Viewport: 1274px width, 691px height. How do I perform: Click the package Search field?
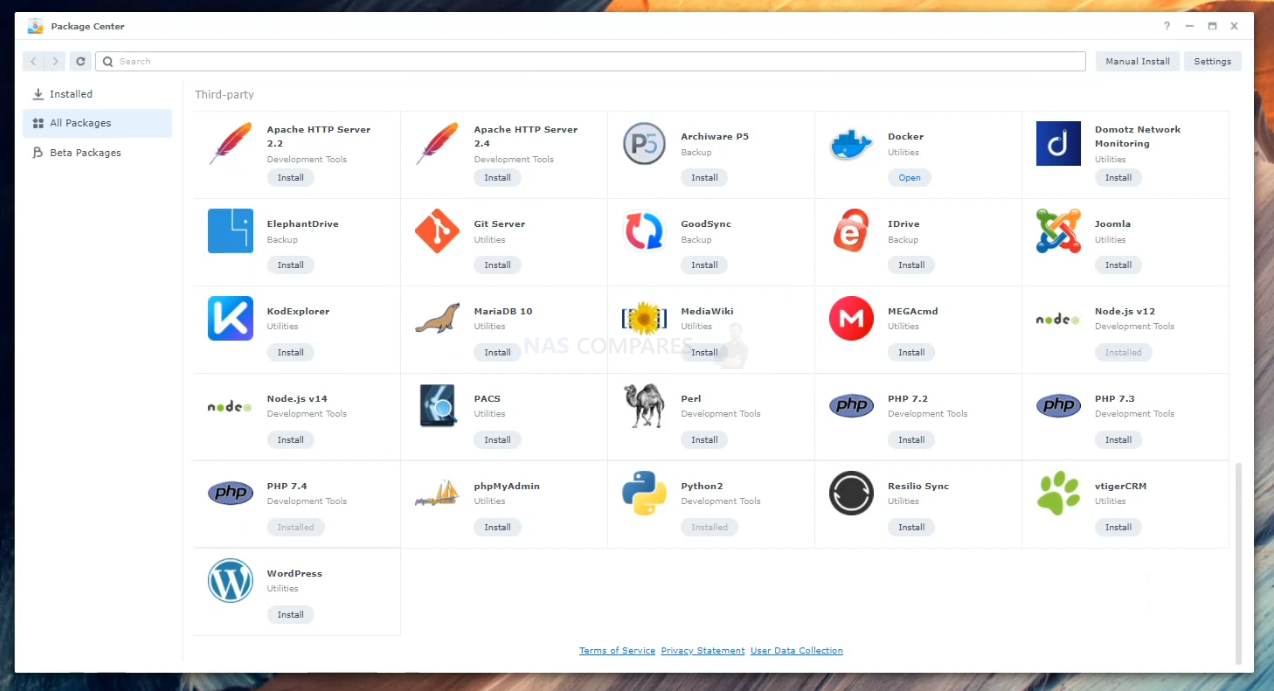pyautogui.click(x=590, y=61)
